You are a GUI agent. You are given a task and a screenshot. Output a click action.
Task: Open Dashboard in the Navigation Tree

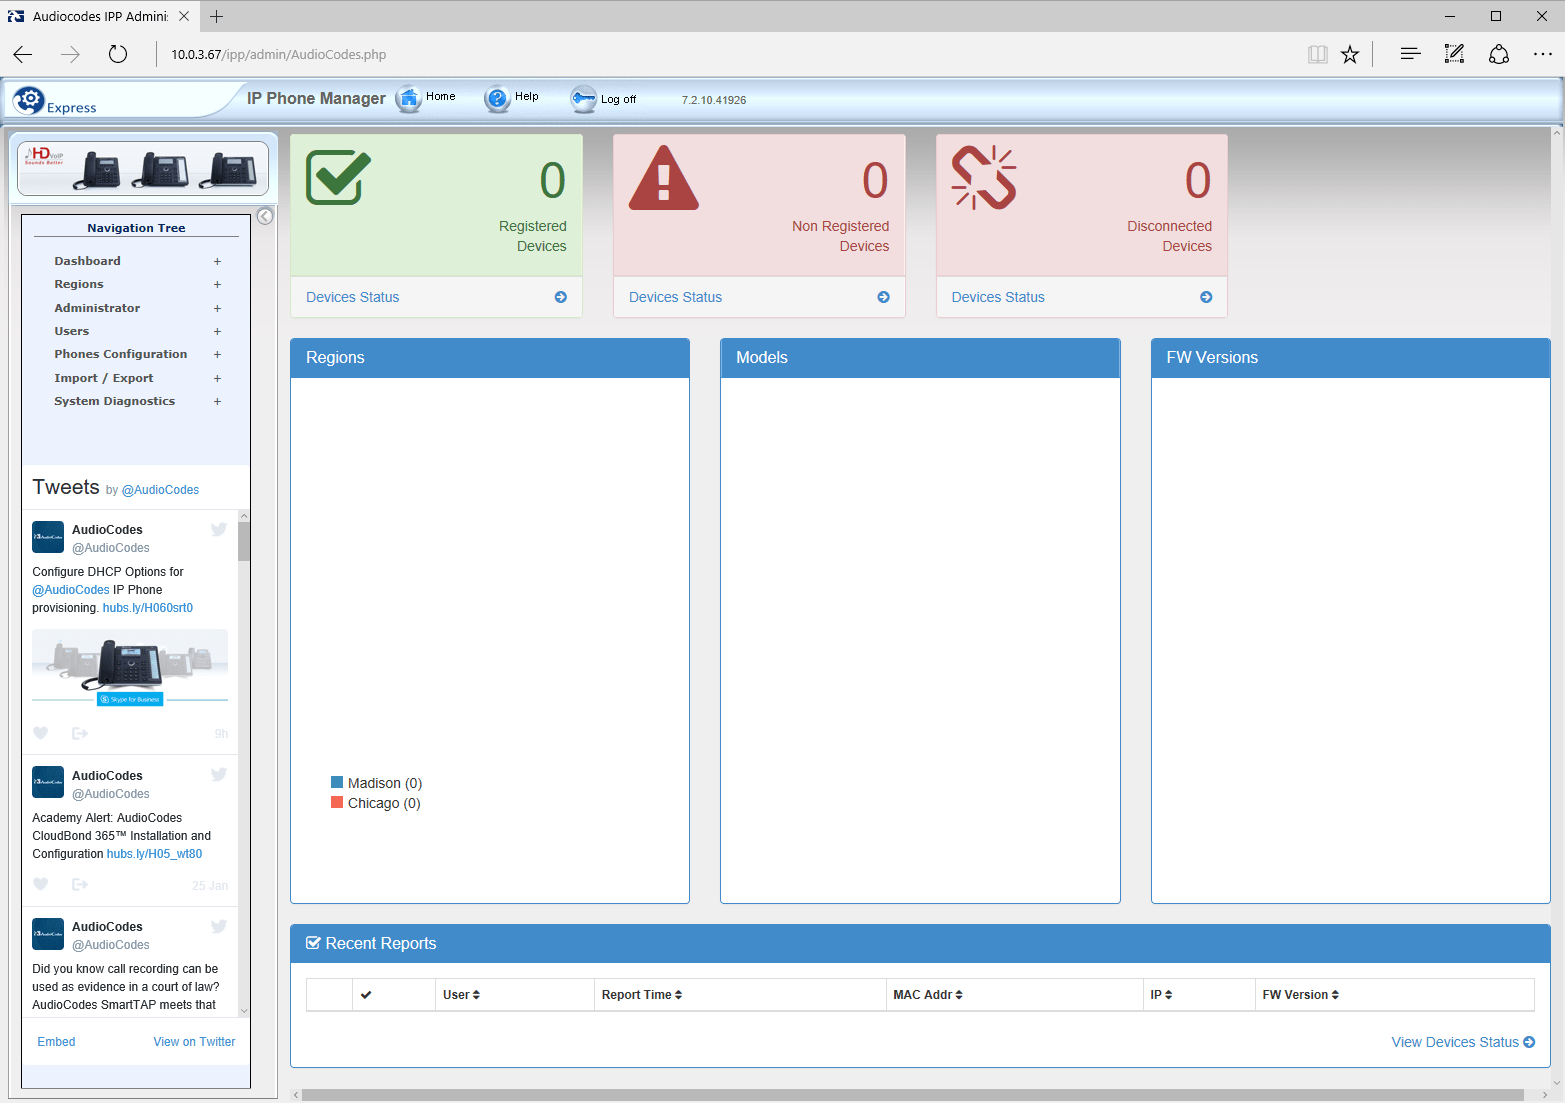click(87, 260)
